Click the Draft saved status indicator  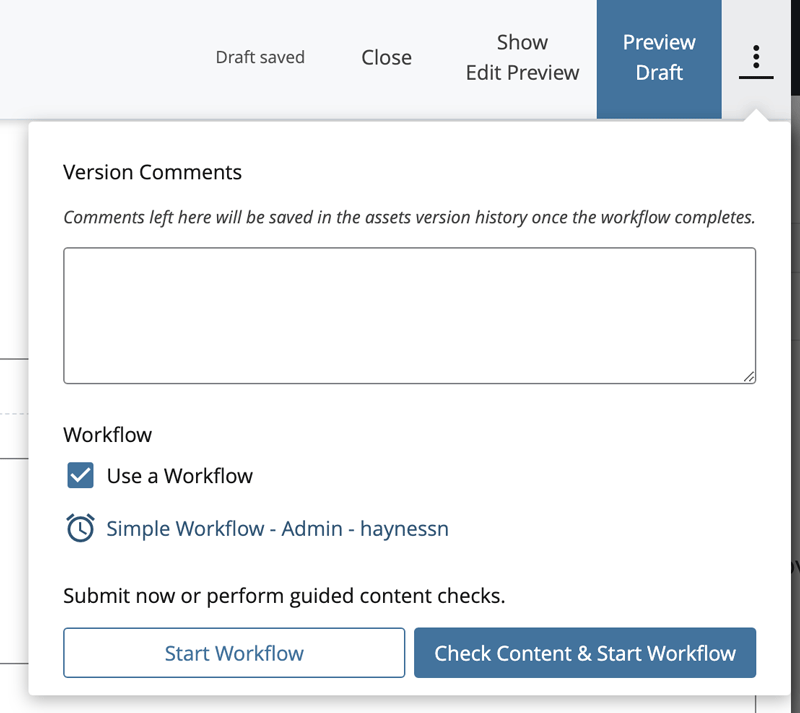coord(260,57)
